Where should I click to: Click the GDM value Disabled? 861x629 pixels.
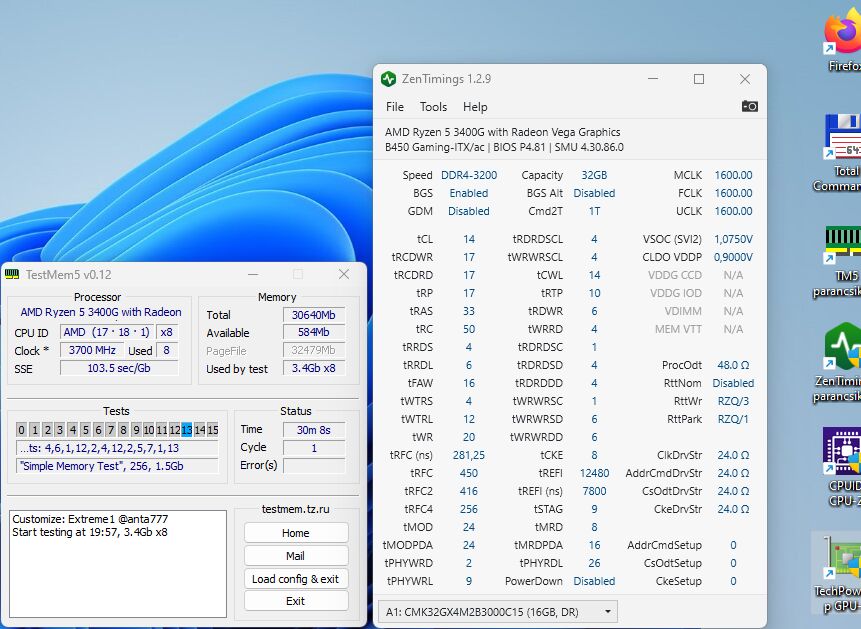469,211
